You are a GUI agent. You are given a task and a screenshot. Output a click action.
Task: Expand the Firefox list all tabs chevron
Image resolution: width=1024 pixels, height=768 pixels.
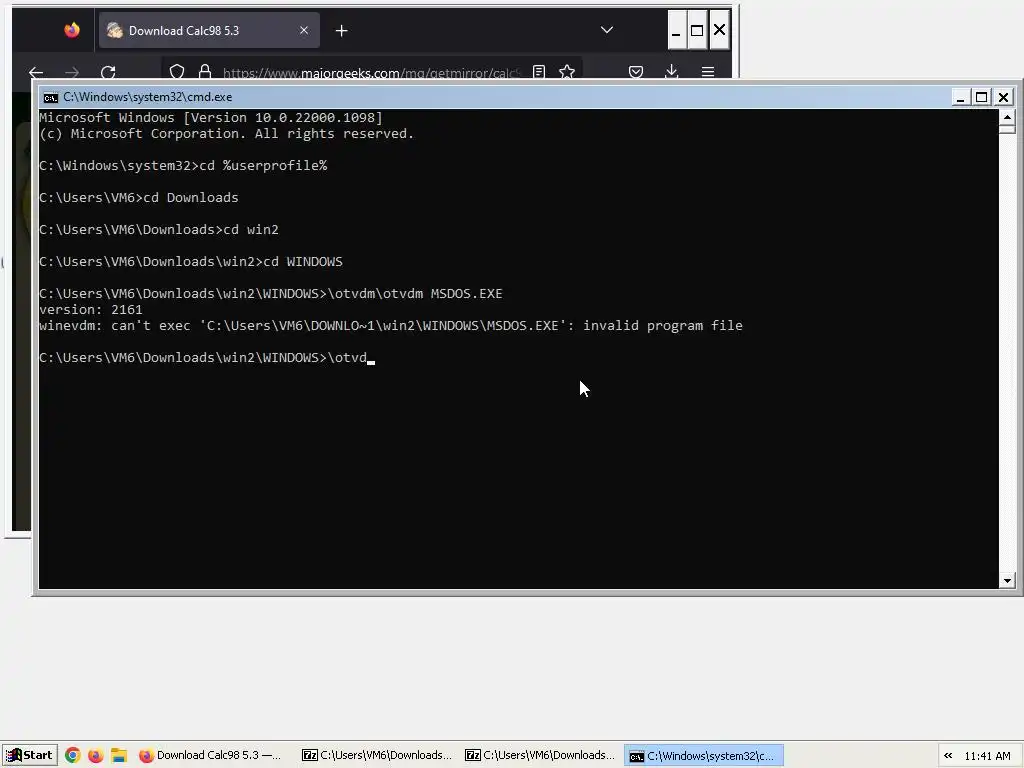click(607, 30)
